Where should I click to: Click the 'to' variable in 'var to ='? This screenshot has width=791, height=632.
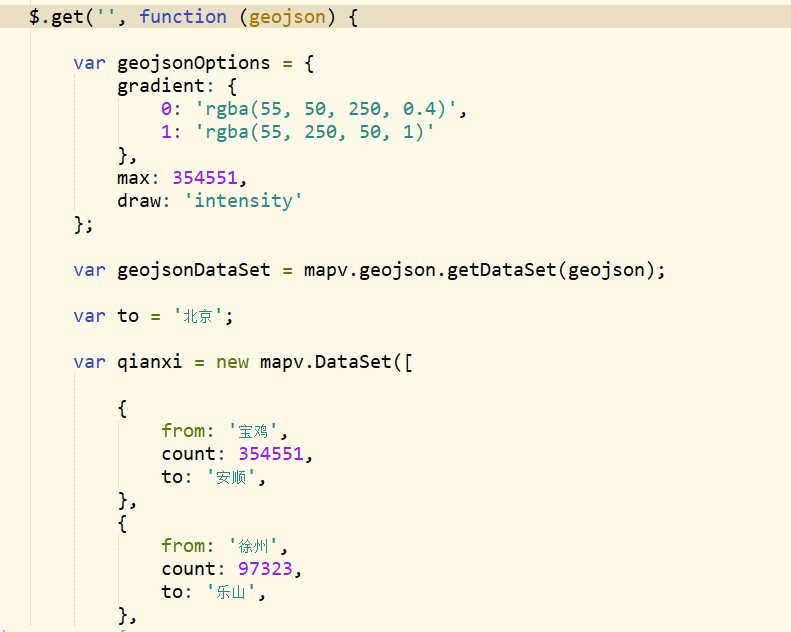point(128,316)
